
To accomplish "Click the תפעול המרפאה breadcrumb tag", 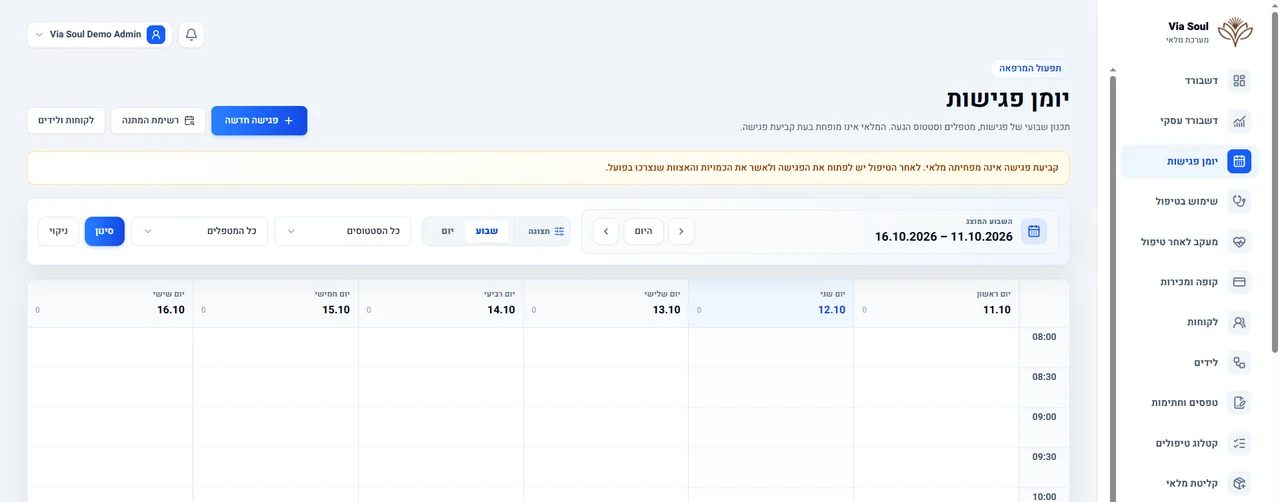I will (1031, 68).
